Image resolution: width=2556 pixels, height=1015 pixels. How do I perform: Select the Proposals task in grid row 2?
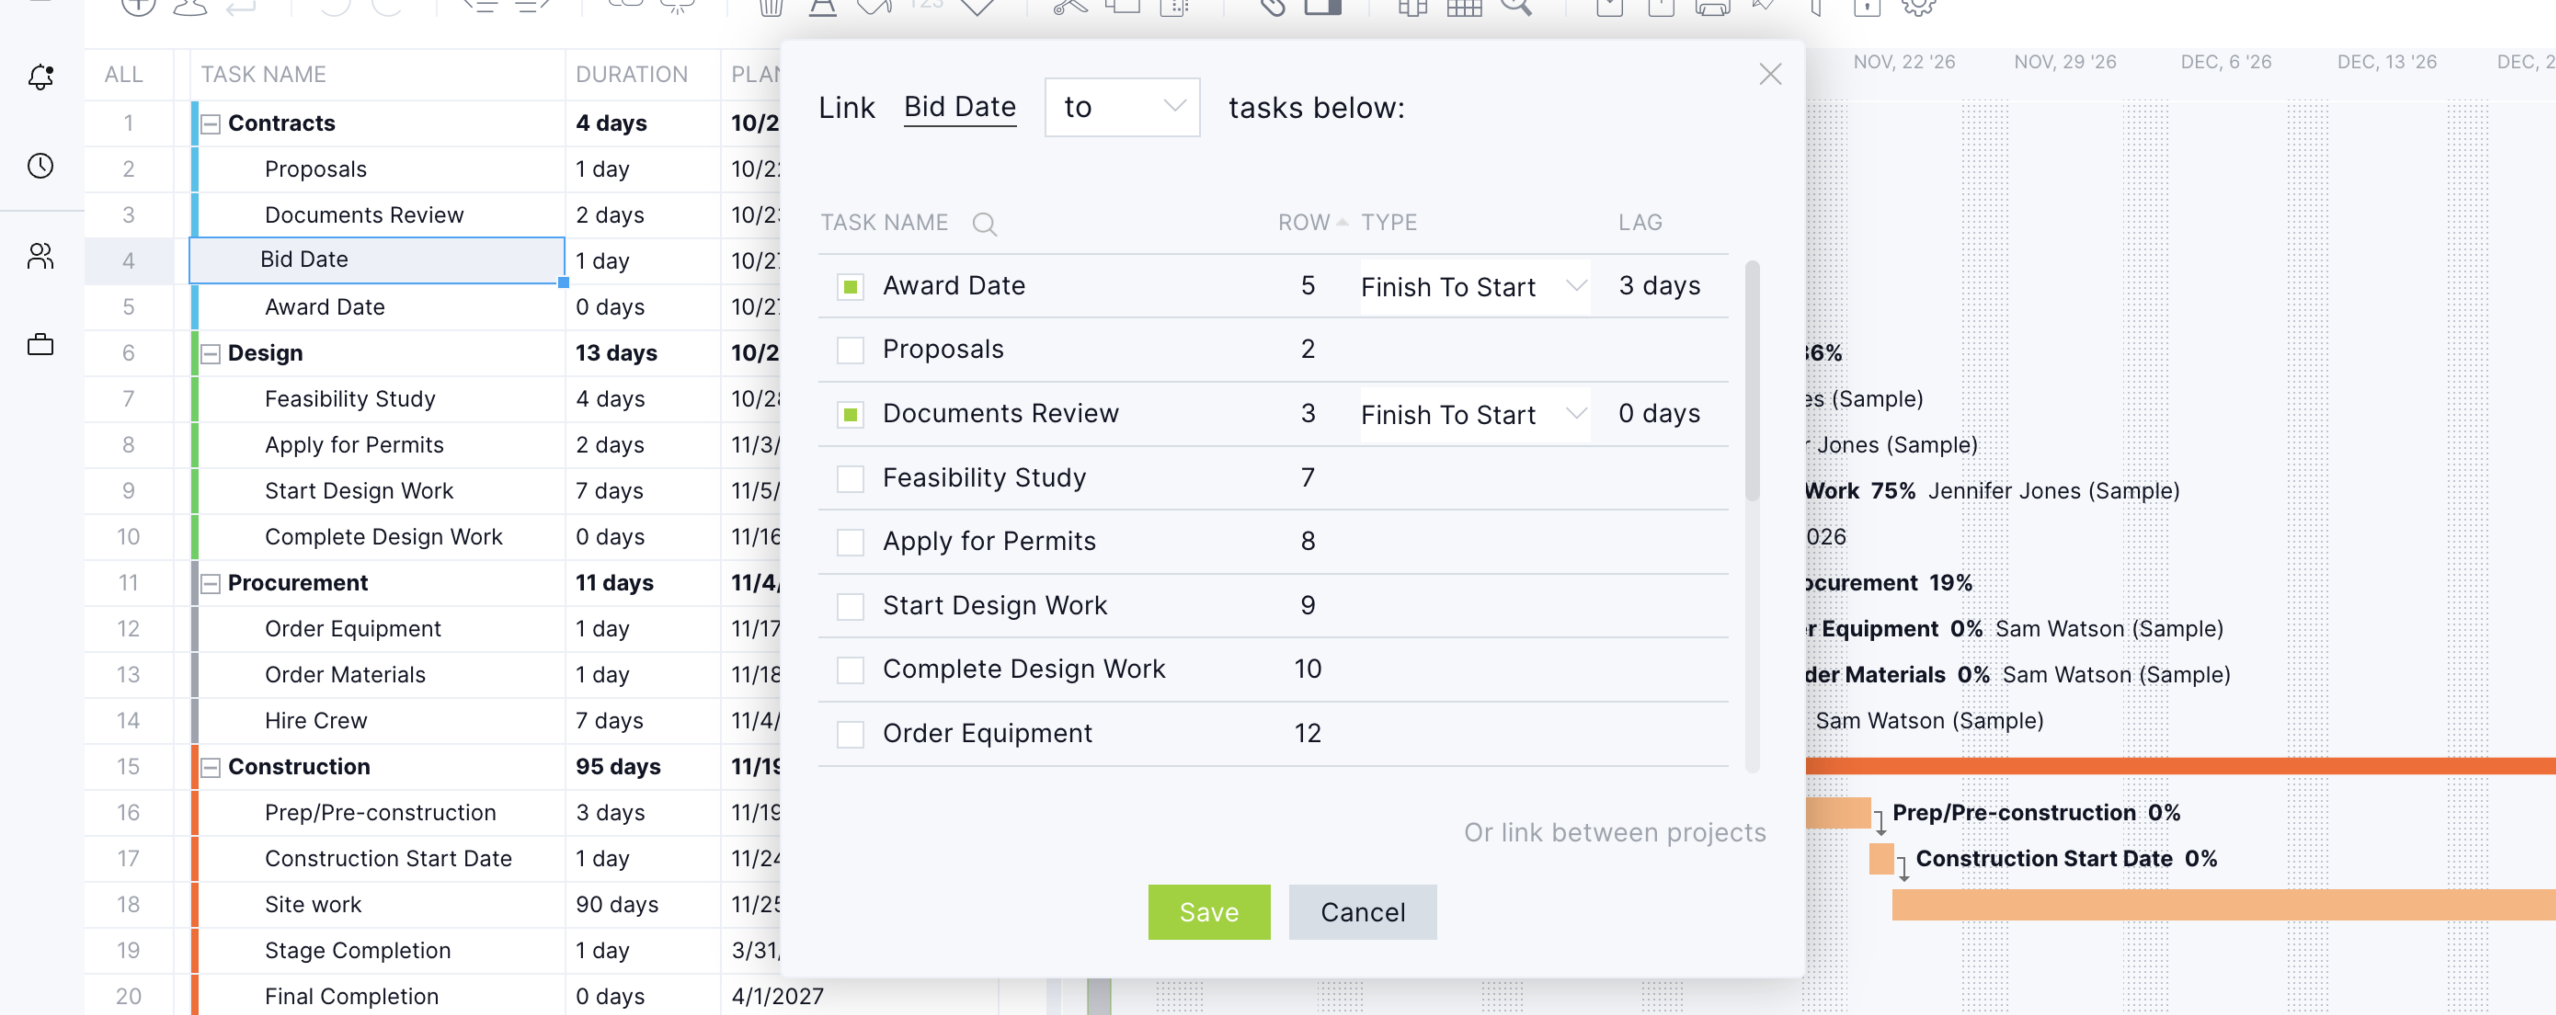315,169
